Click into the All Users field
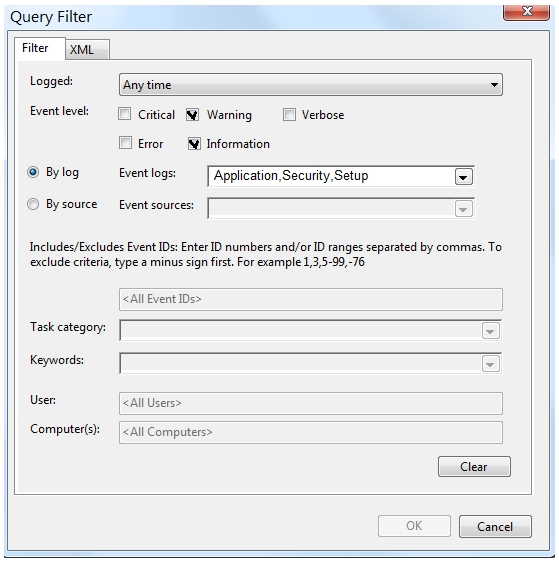559x563 pixels. (311, 403)
